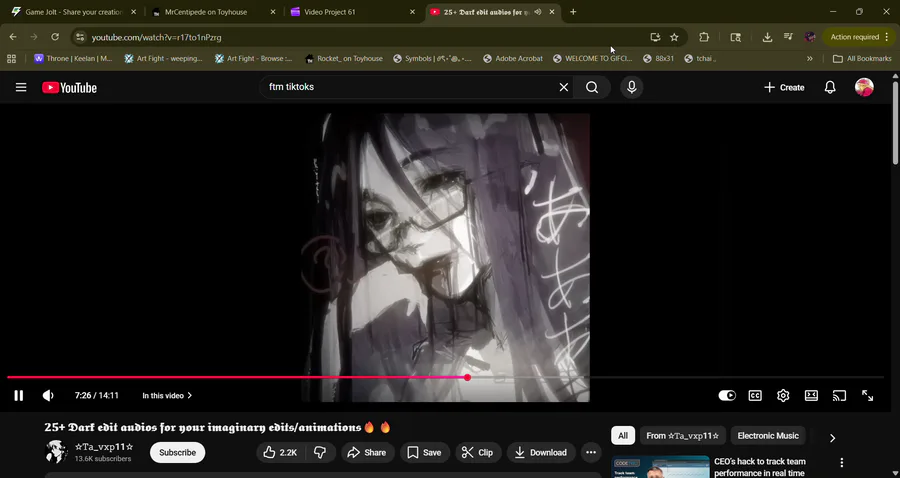Save video to a playlist
Image resolution: width=900 pixels, height=478 pixels.
tap(425, 452)
